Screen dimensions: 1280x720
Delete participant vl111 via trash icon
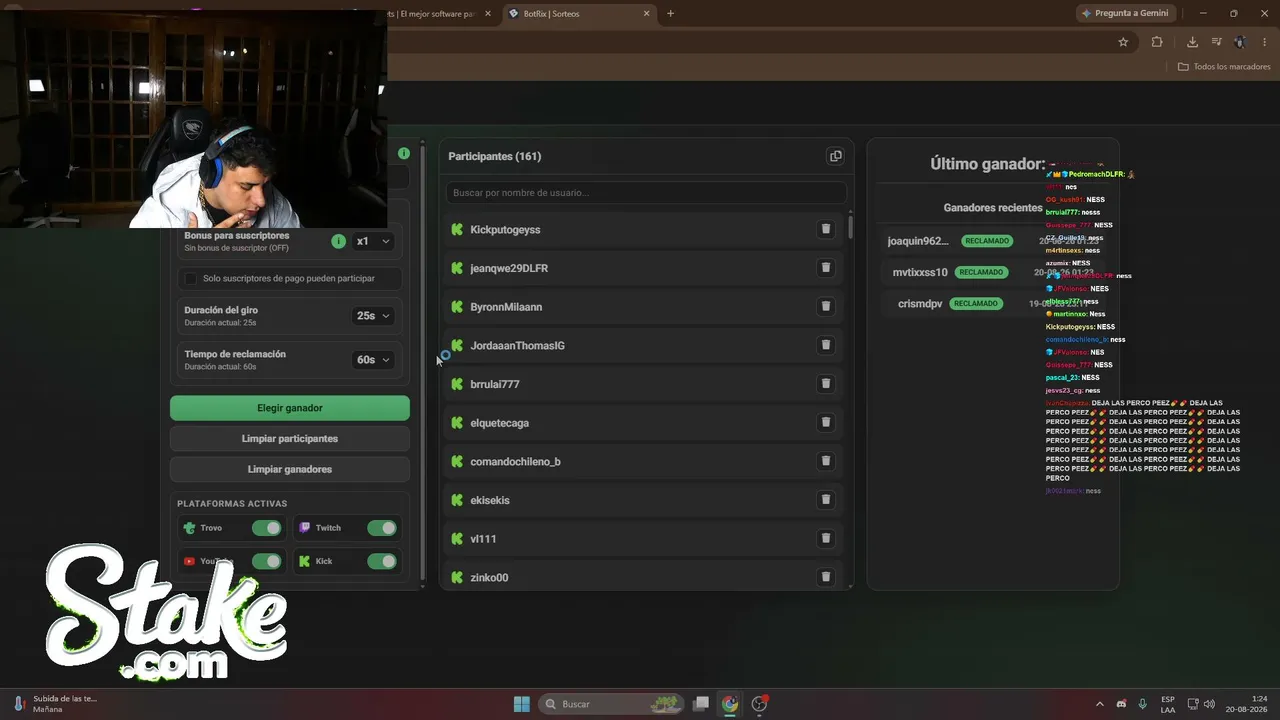[x=826, y=538]
